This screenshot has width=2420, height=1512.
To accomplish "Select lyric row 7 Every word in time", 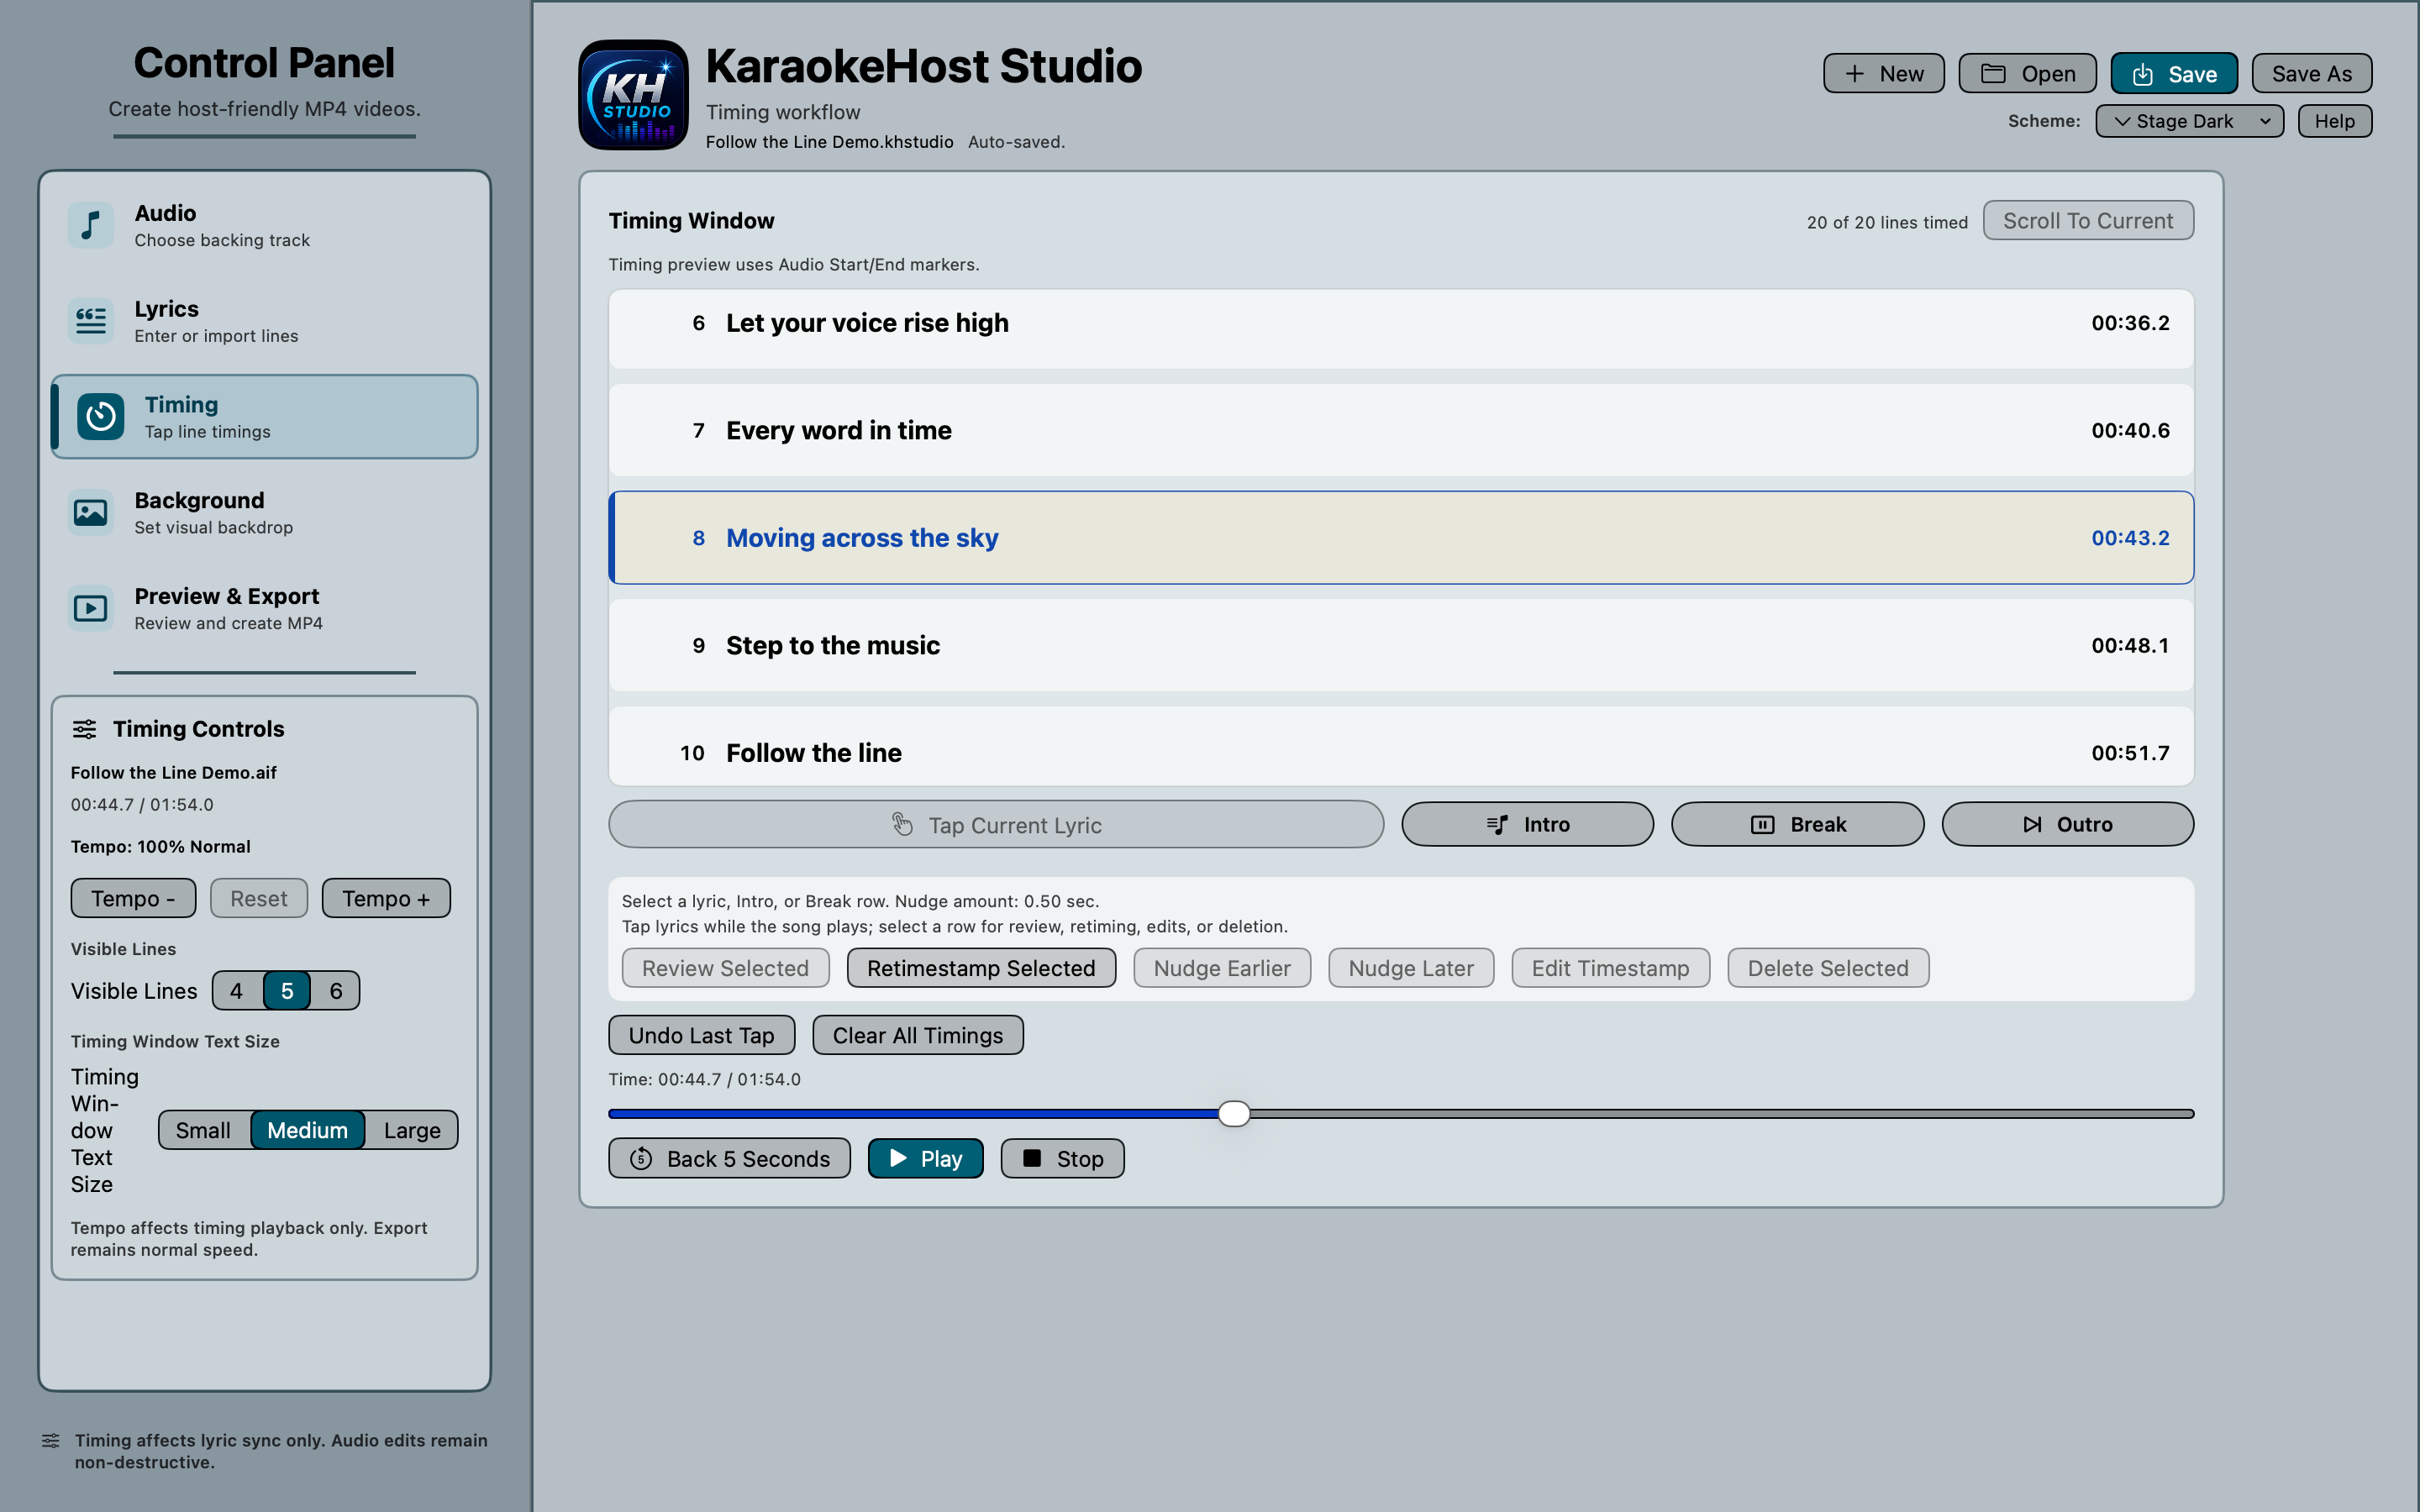I will (1401, 430).
